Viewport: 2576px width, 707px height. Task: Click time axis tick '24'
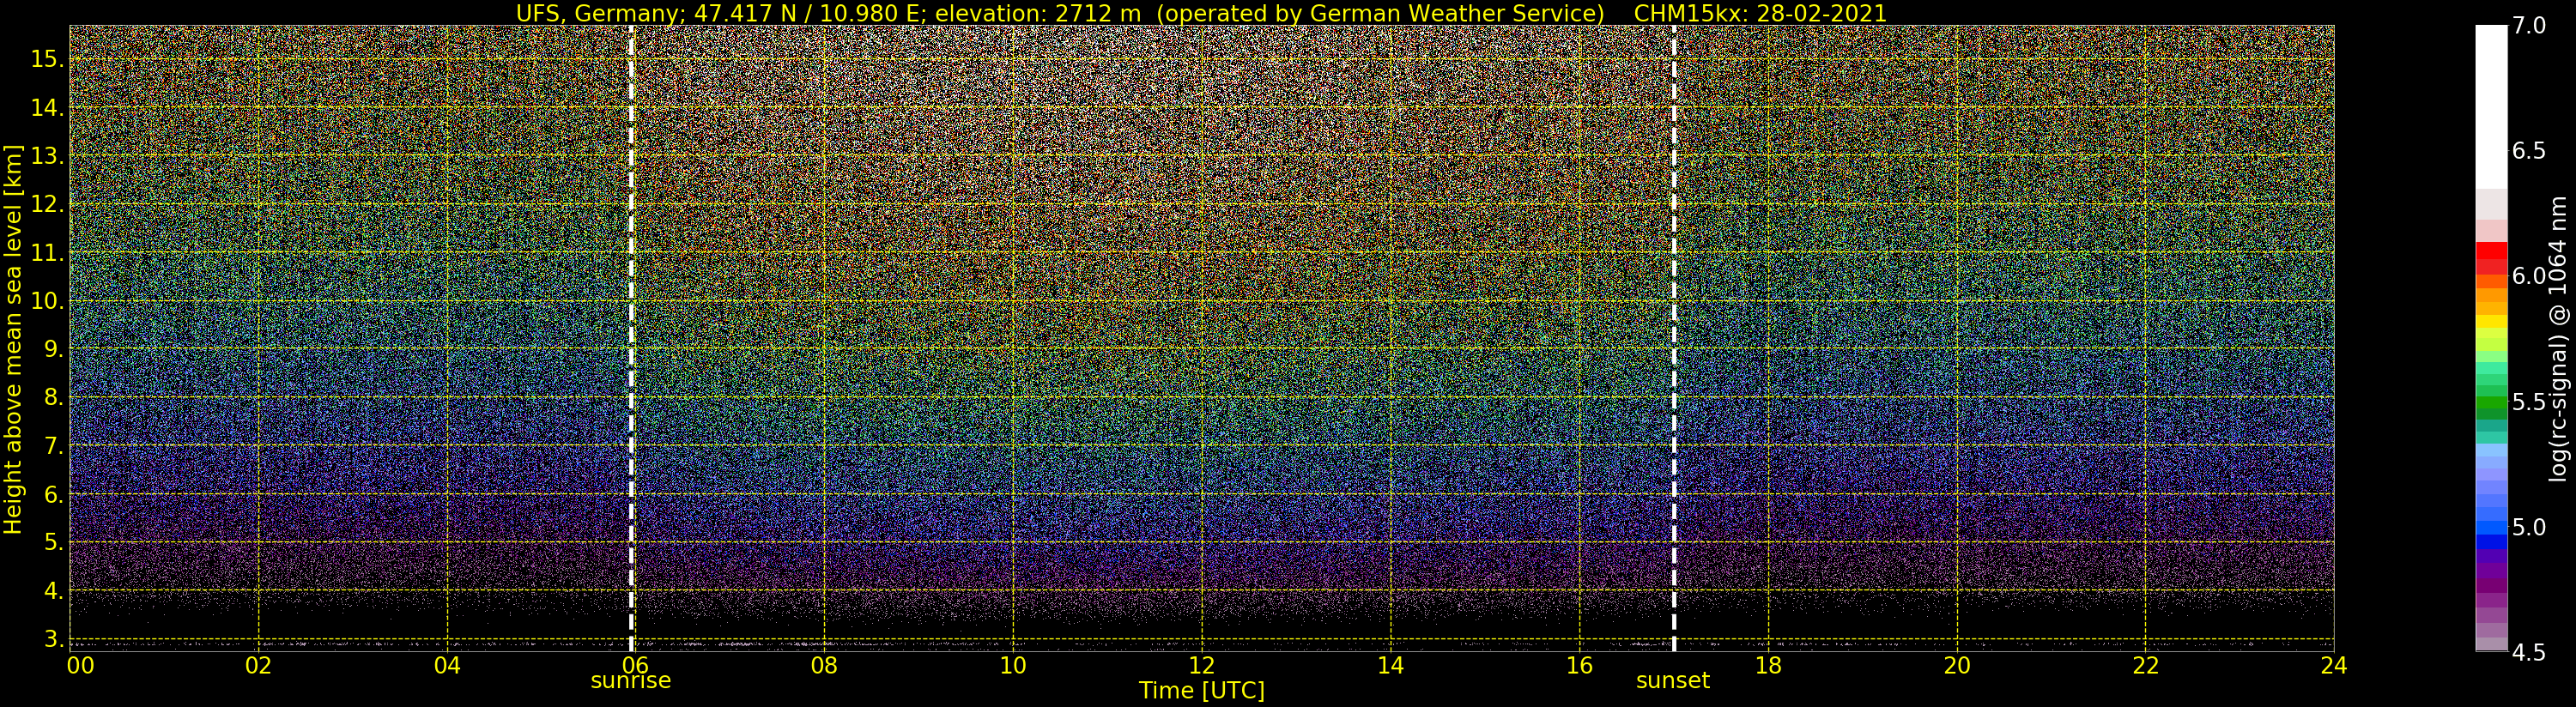point(2334,666)
